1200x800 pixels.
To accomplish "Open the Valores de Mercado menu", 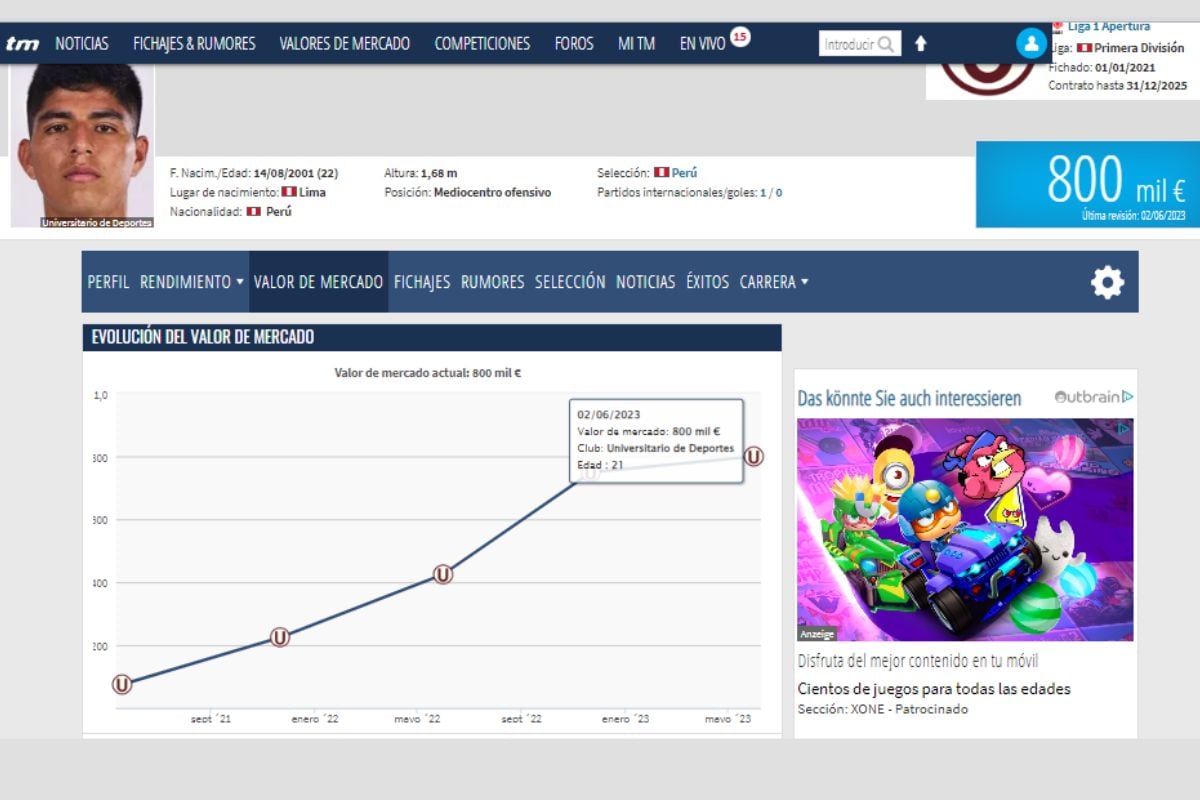I will [x=344, y=44].
